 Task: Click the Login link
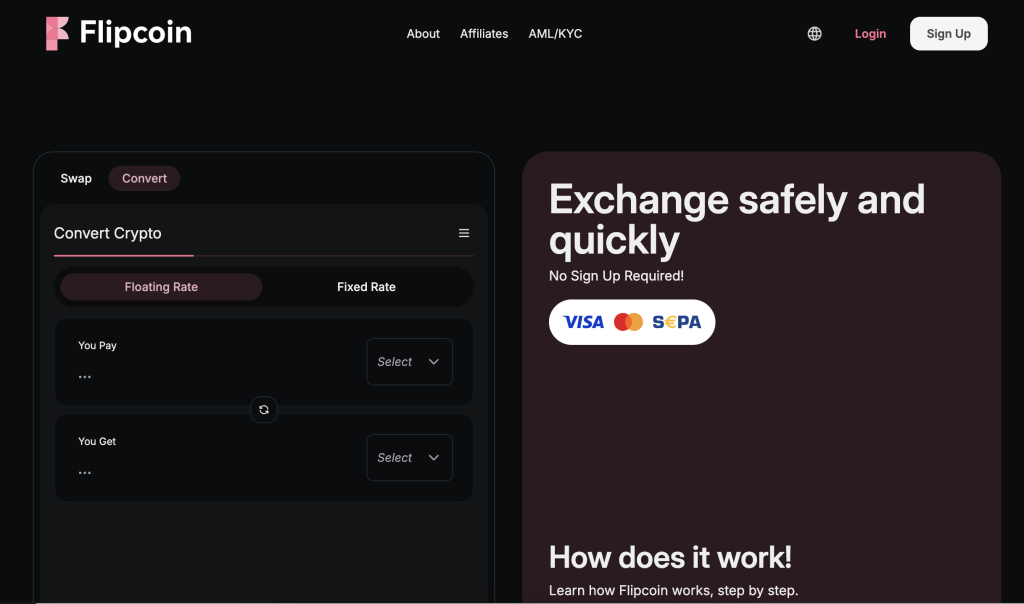(870, 34)
